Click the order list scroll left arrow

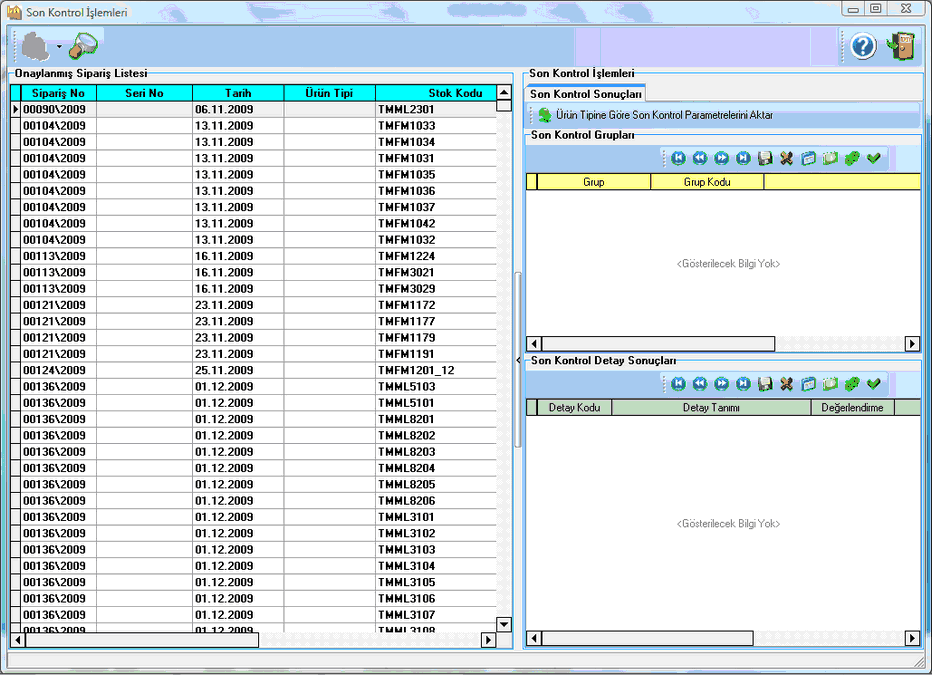click(x=18, y=640)
